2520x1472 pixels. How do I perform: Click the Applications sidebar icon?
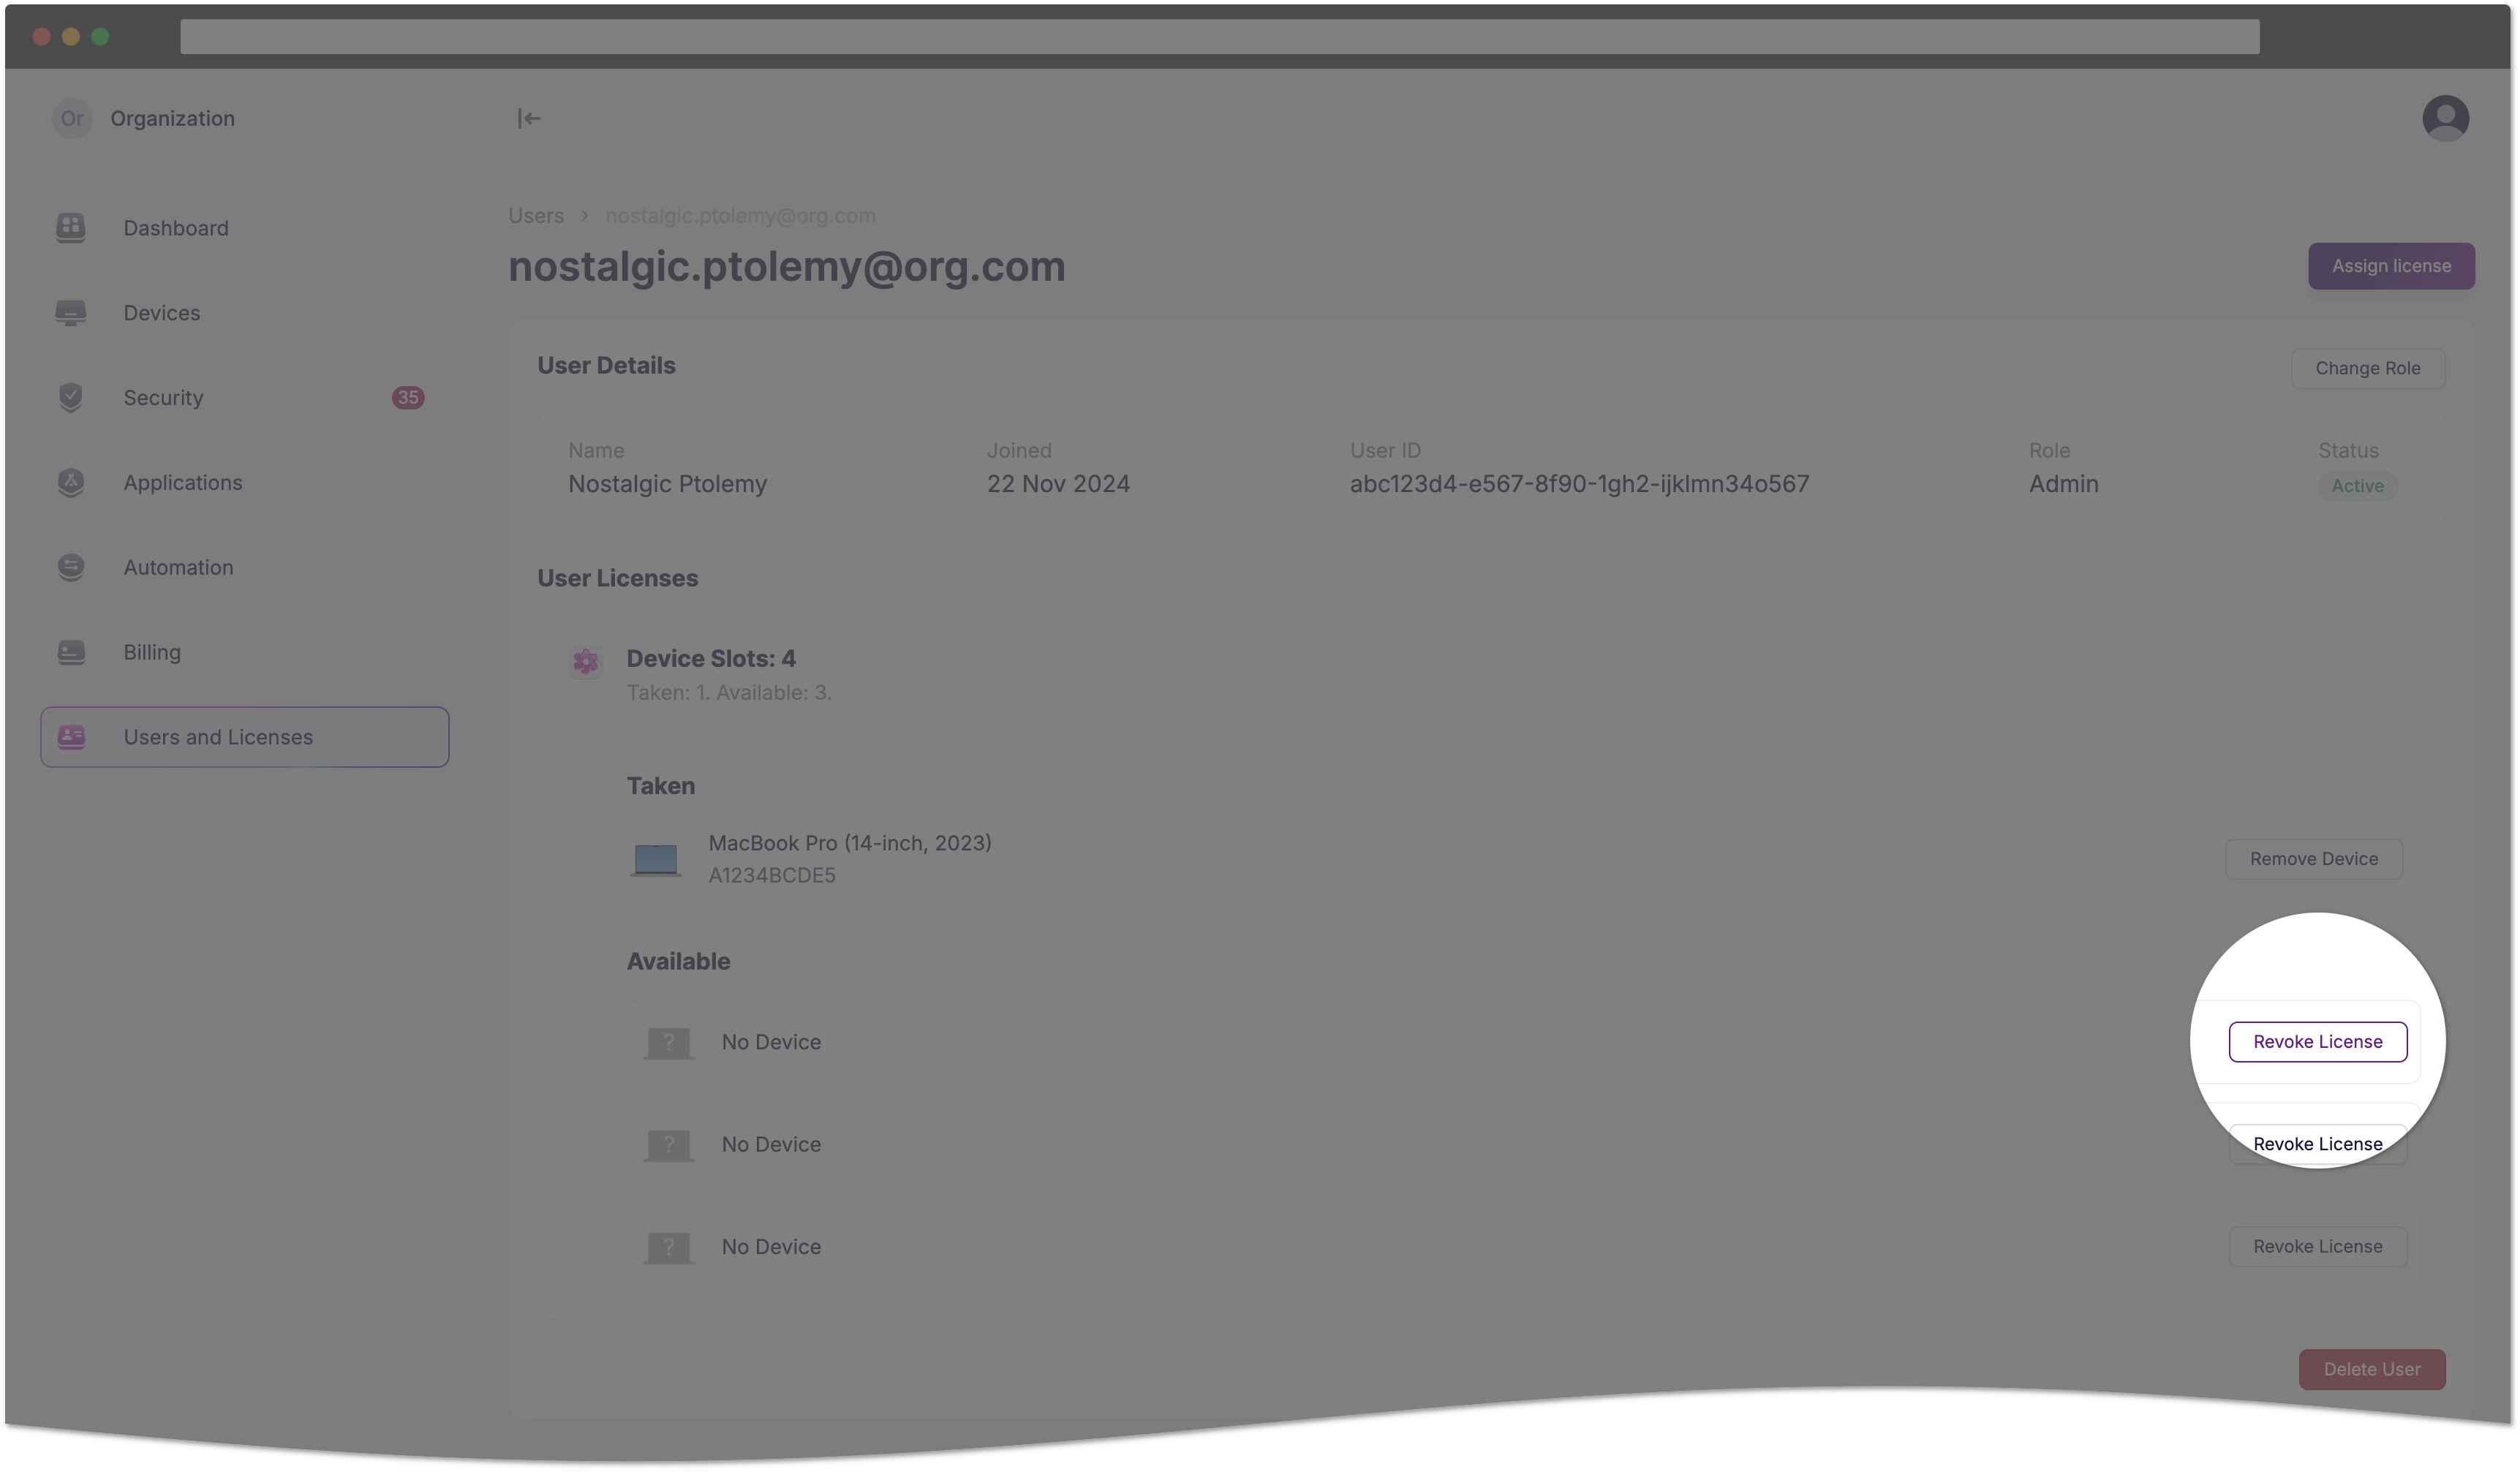[x=70, y=482]
